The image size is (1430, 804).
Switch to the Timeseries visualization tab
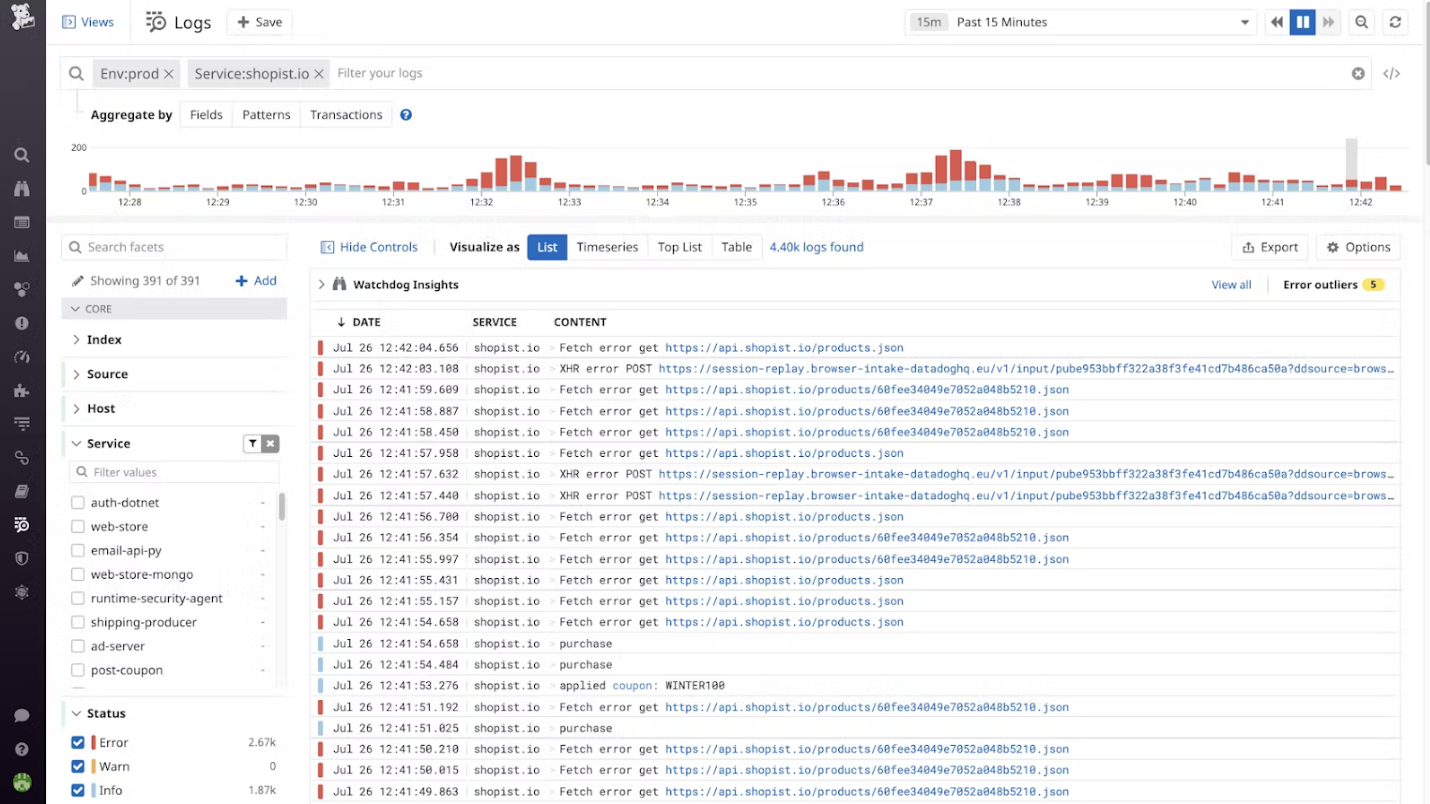point(607,247)
